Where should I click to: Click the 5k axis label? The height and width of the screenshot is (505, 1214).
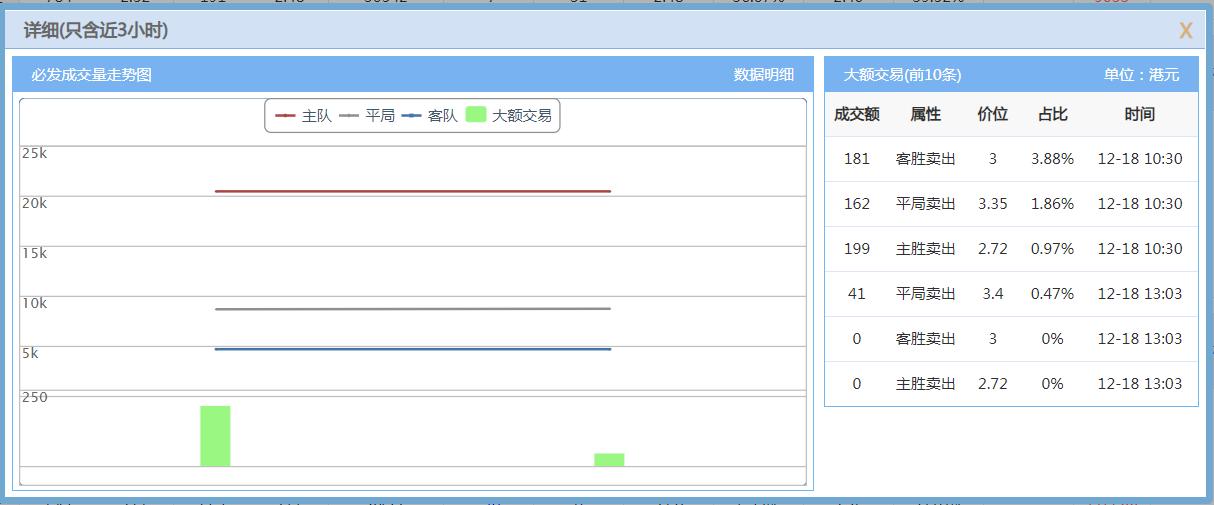pos(31,354)
